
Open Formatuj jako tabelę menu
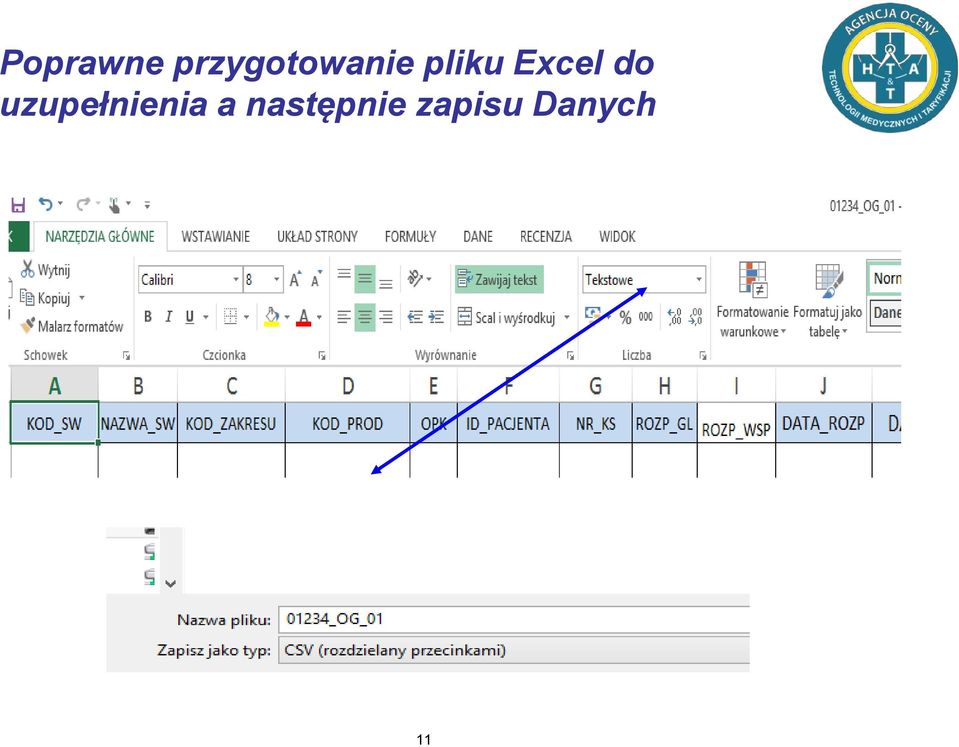[x=828, y=300]
